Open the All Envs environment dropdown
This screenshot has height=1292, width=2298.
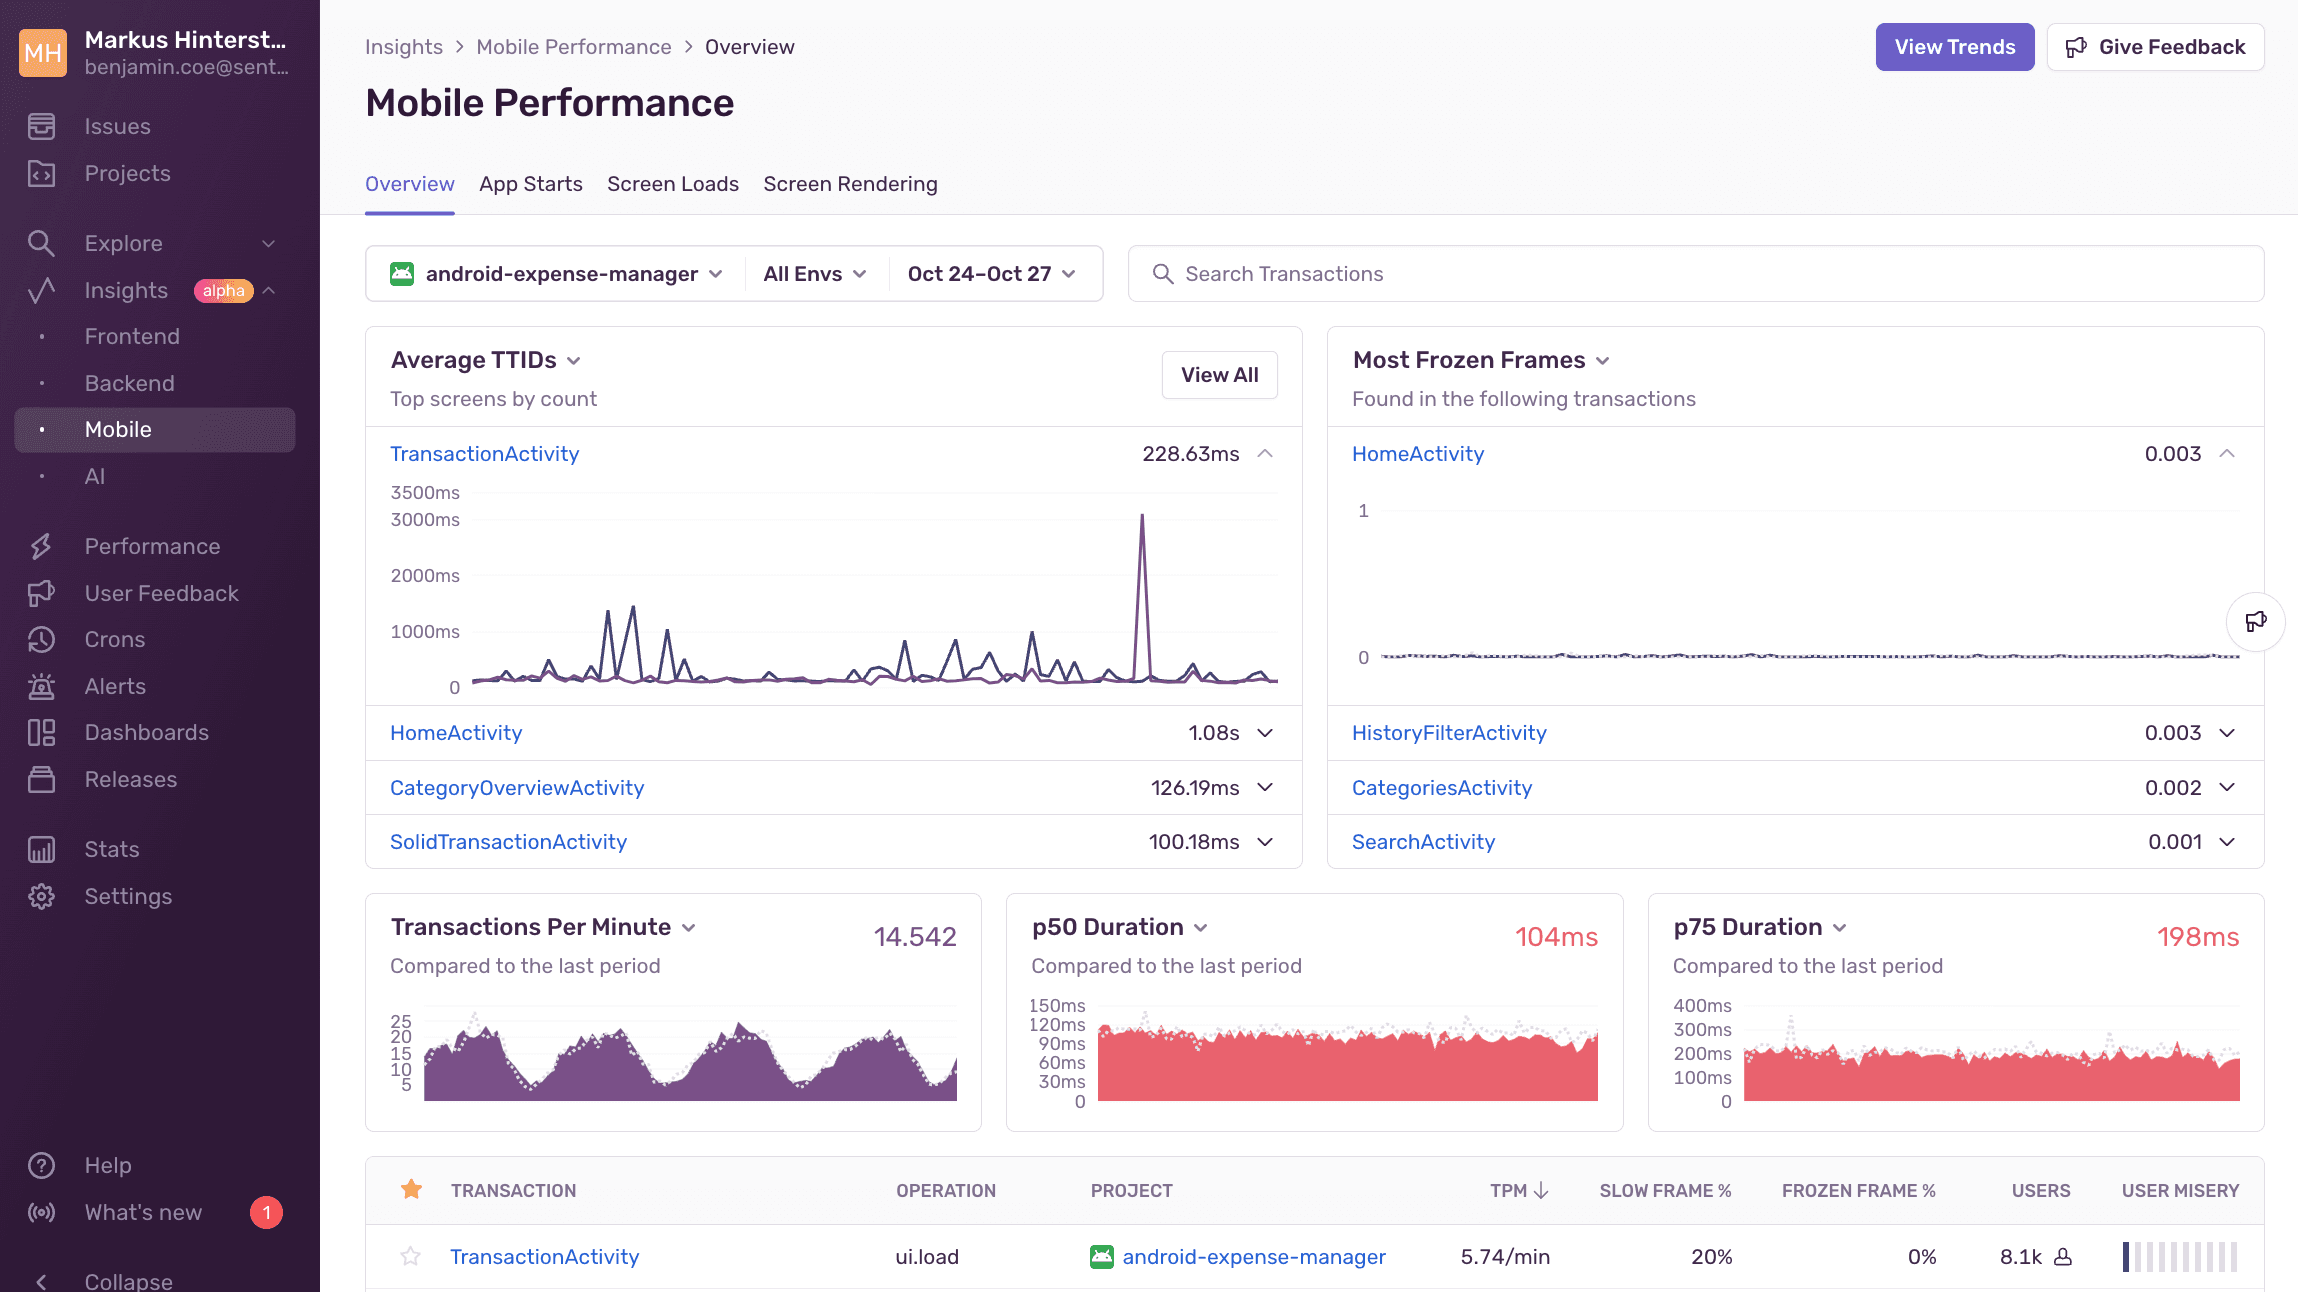pyautogui.click(x=813, y=273)
